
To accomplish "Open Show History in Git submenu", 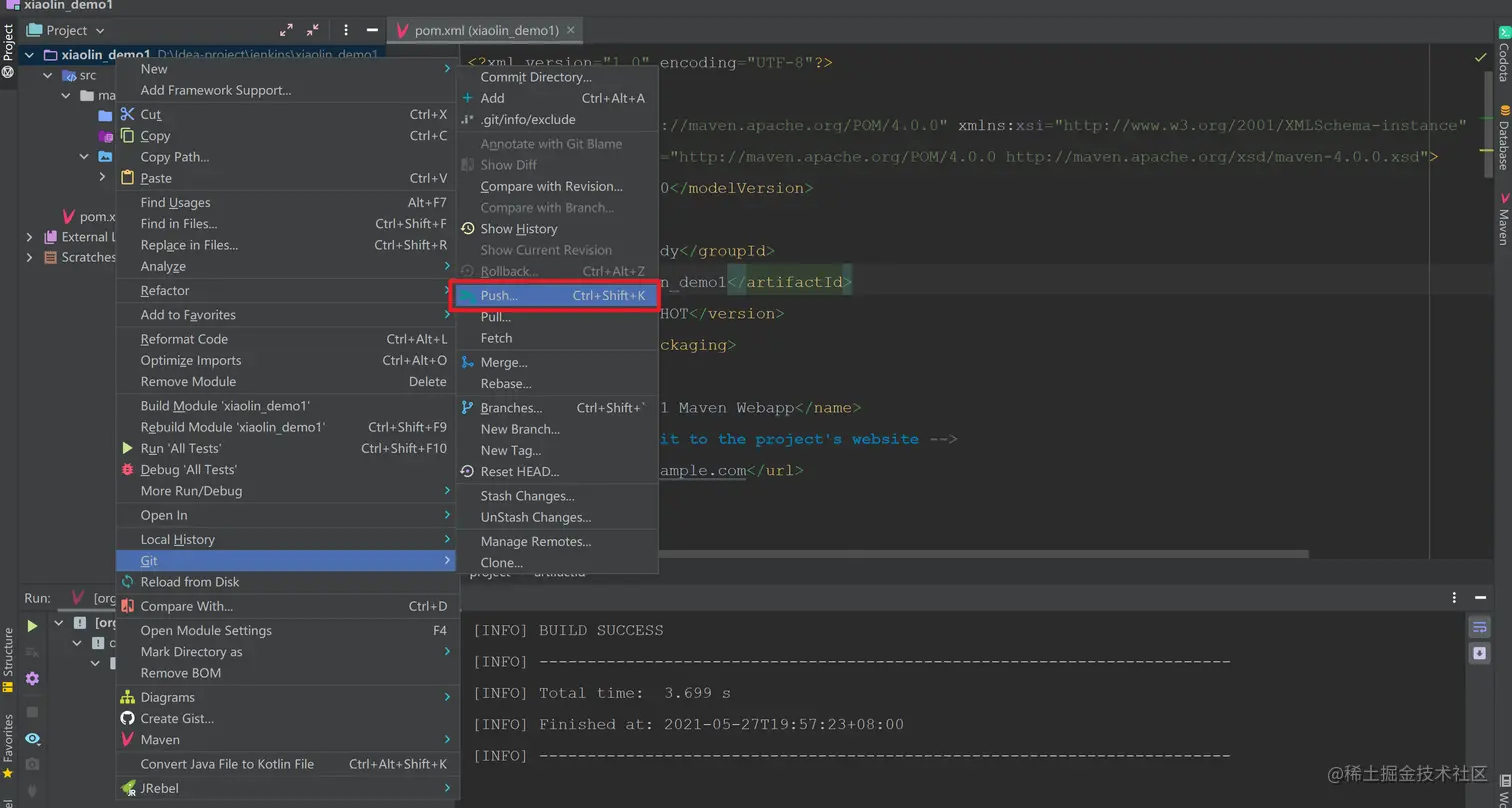I will click(556, 229).
